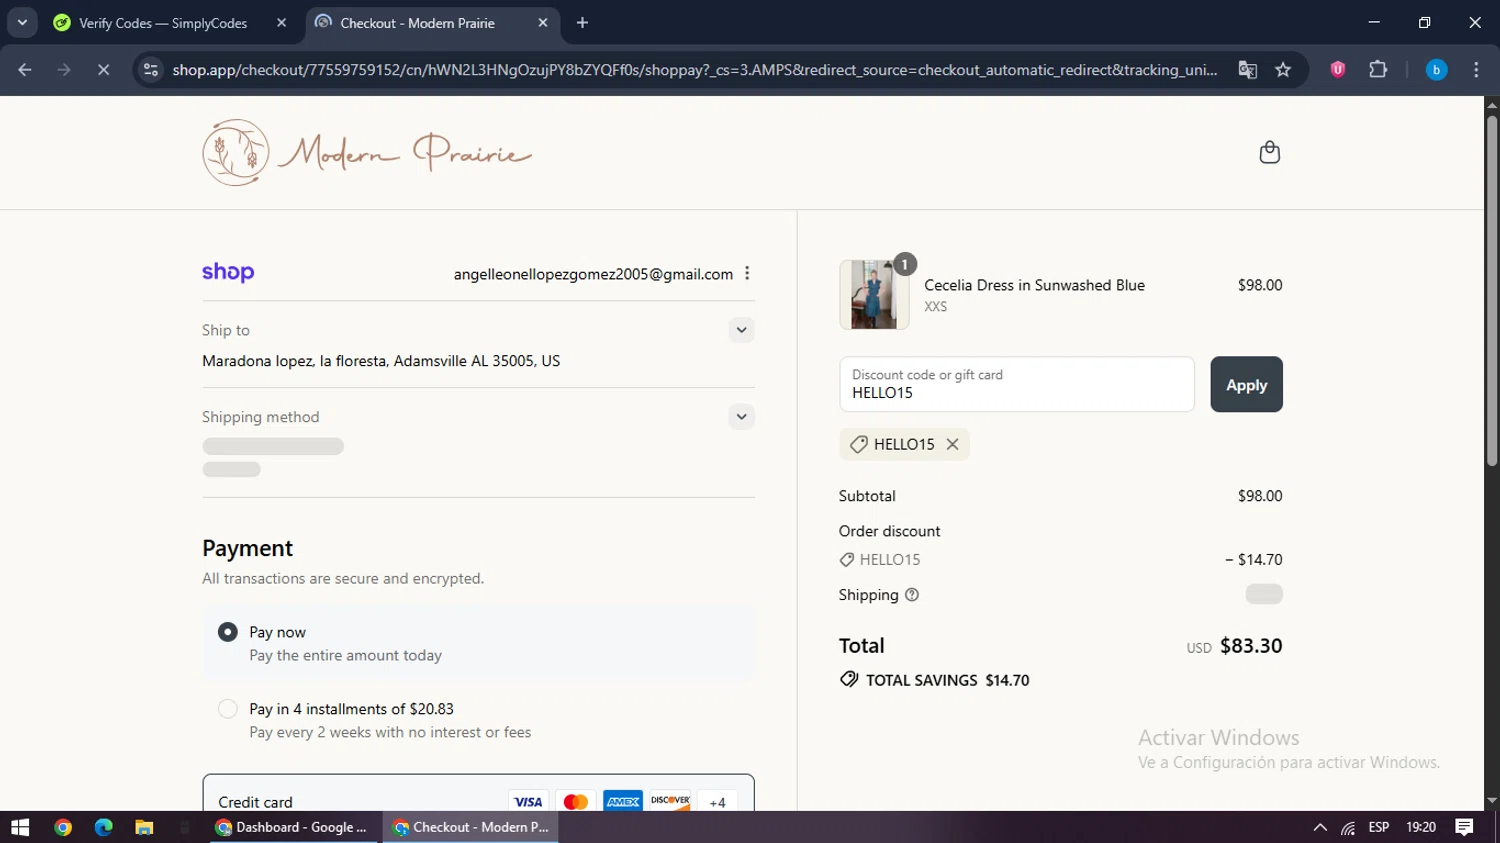The height and width of the screenshot is (843, 1500).
Task: Click the shipping help question mark icon
Action: coord(912,595)
